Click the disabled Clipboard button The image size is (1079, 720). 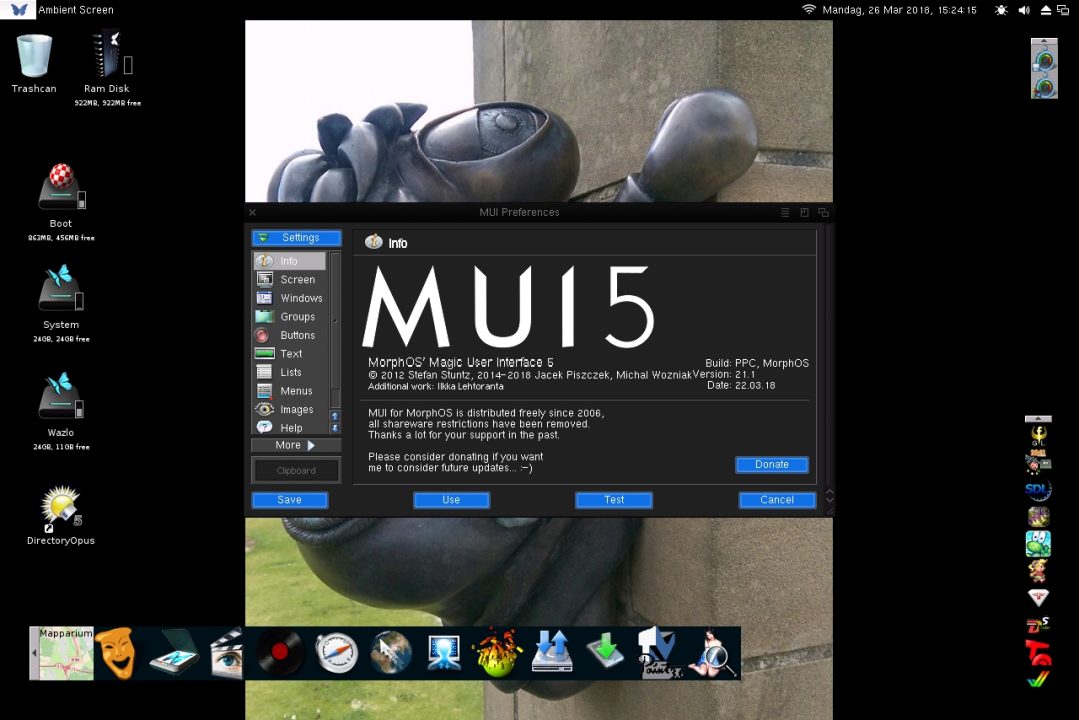coord(296,471)
